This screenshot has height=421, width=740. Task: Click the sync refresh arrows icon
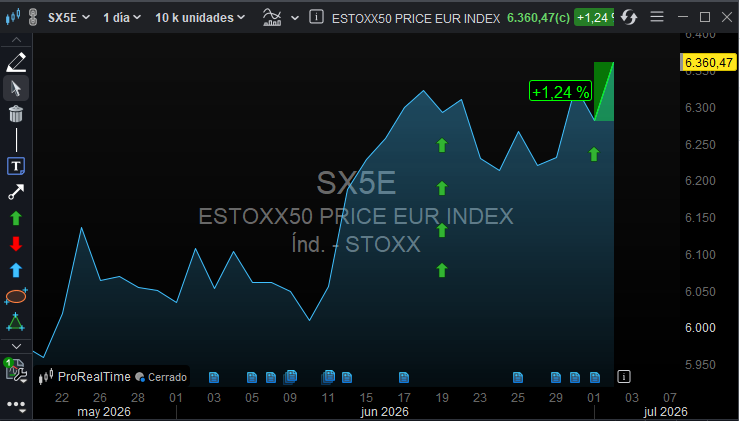pyautogui.click(x=629, y=17)
